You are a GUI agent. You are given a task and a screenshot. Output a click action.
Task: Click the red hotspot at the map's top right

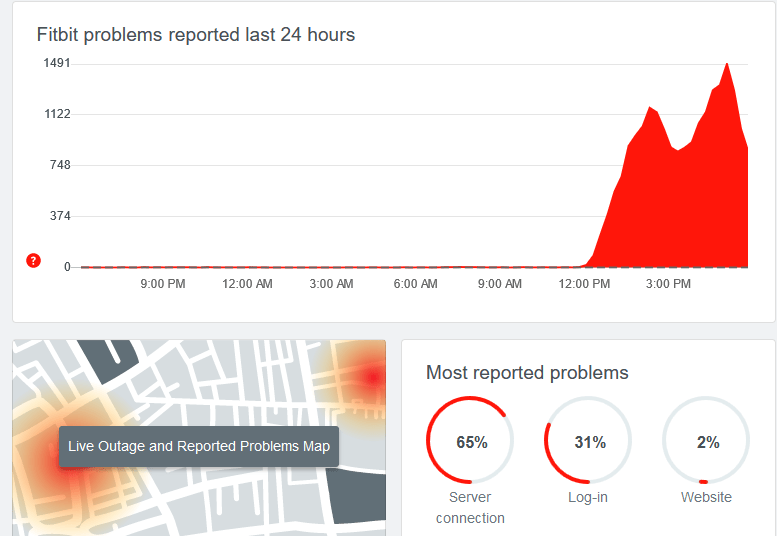(x=372, y=377)
